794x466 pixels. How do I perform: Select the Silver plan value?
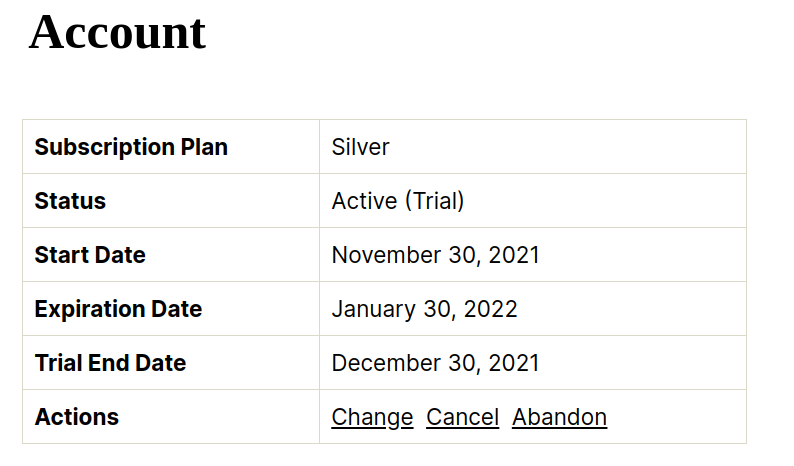[x=361, y=147]
